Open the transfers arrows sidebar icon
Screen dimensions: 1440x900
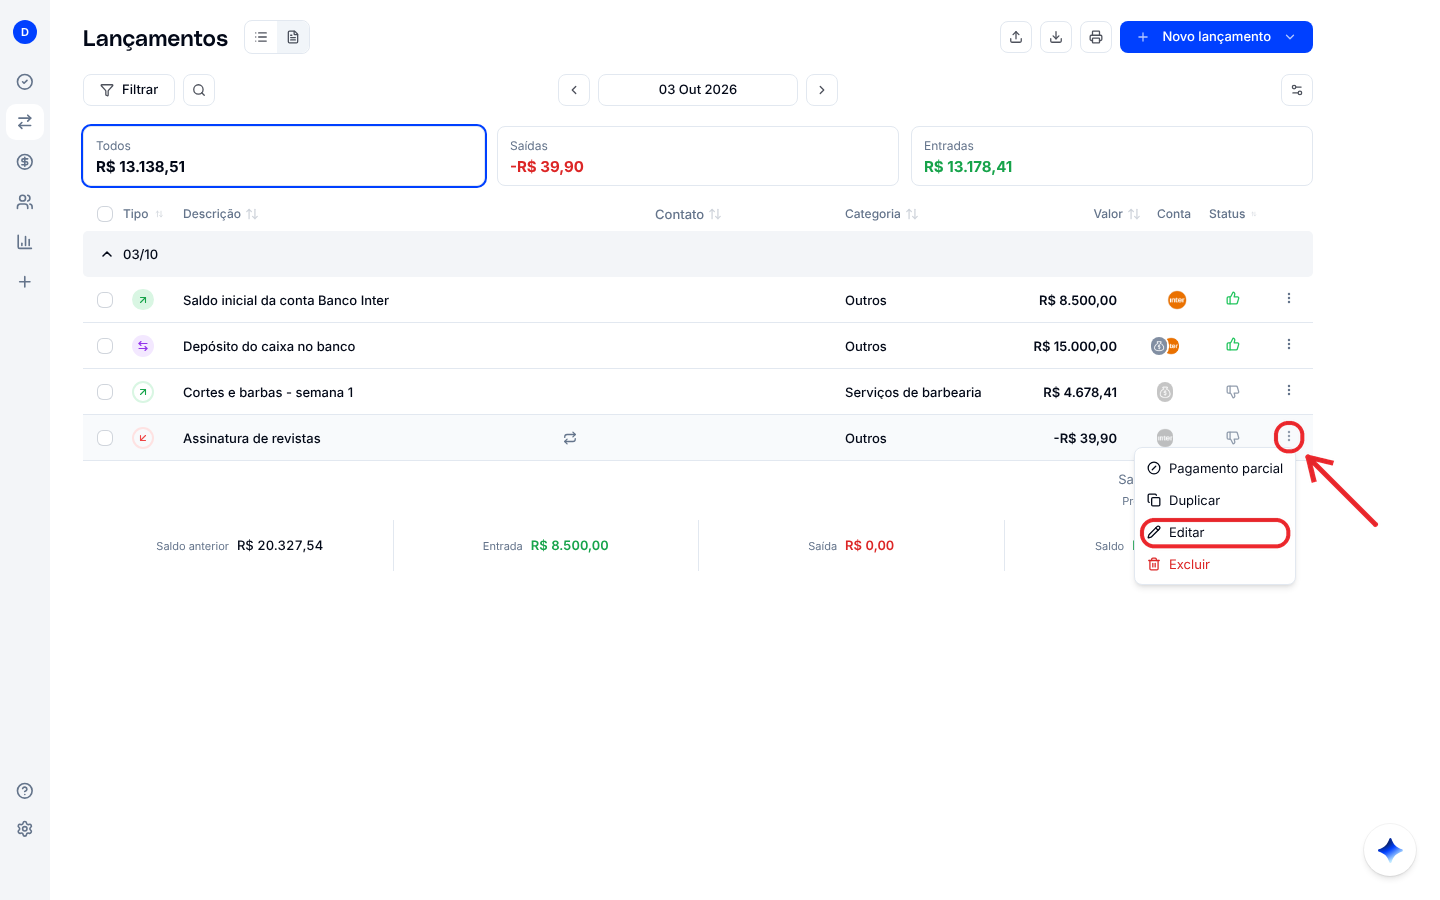click(x=25, y=122)
